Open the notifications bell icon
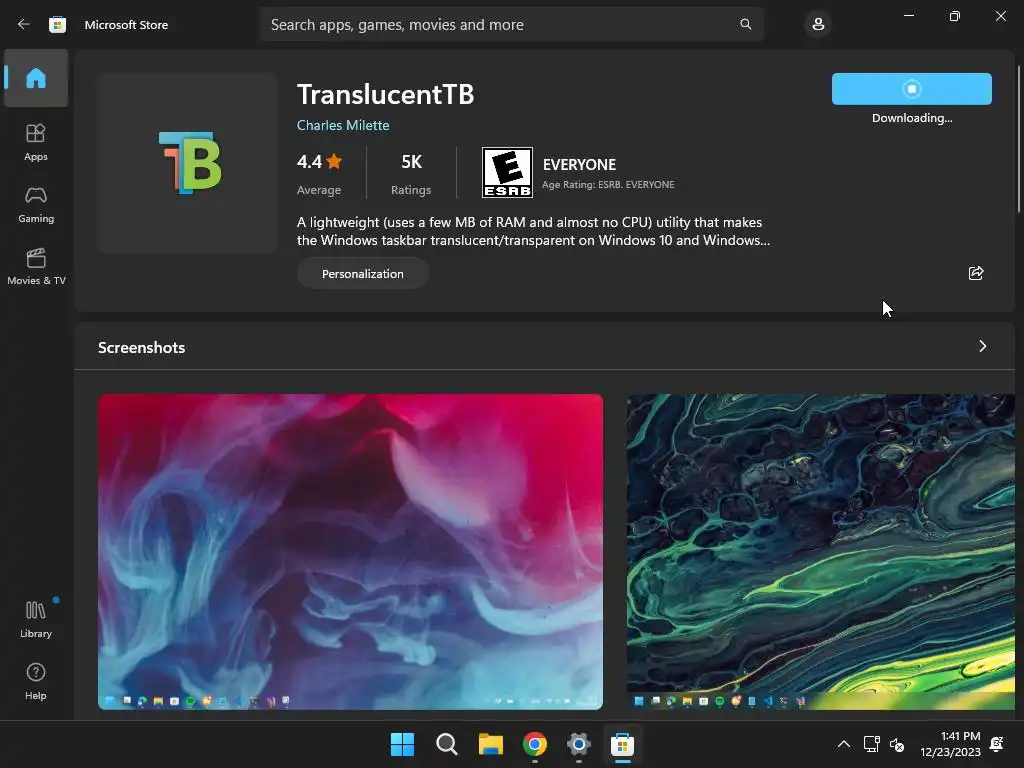The height and width of the screenshot is (768, 1024). [997, 744]
